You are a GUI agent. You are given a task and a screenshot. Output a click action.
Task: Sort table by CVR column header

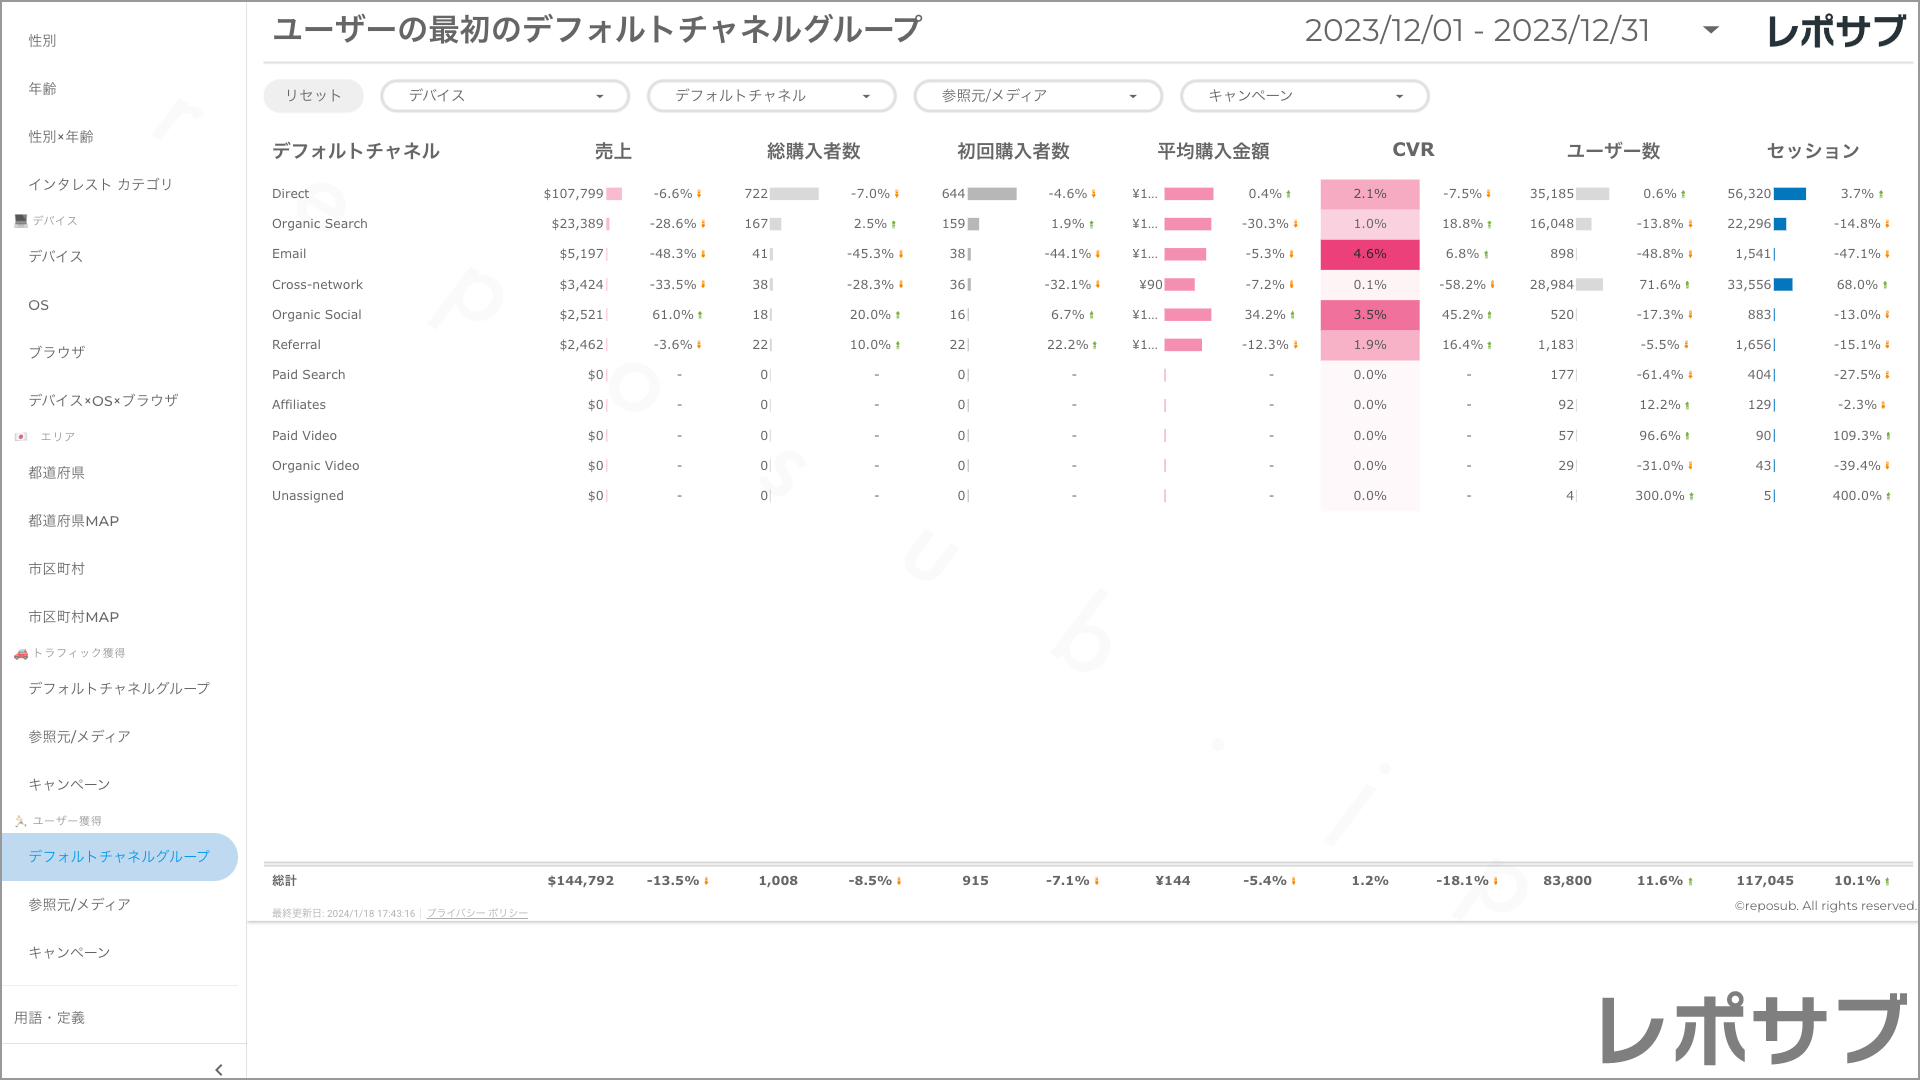click(x=1412, y=150)
